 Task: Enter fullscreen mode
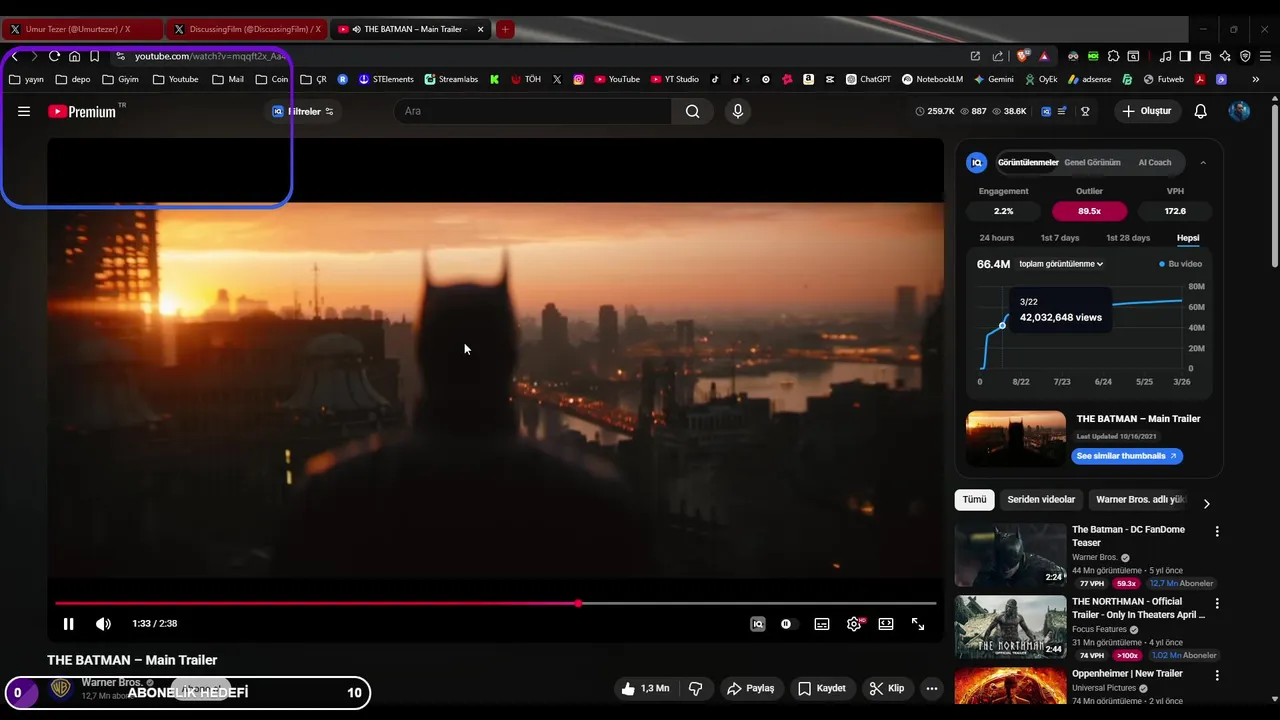pos(918,624)
